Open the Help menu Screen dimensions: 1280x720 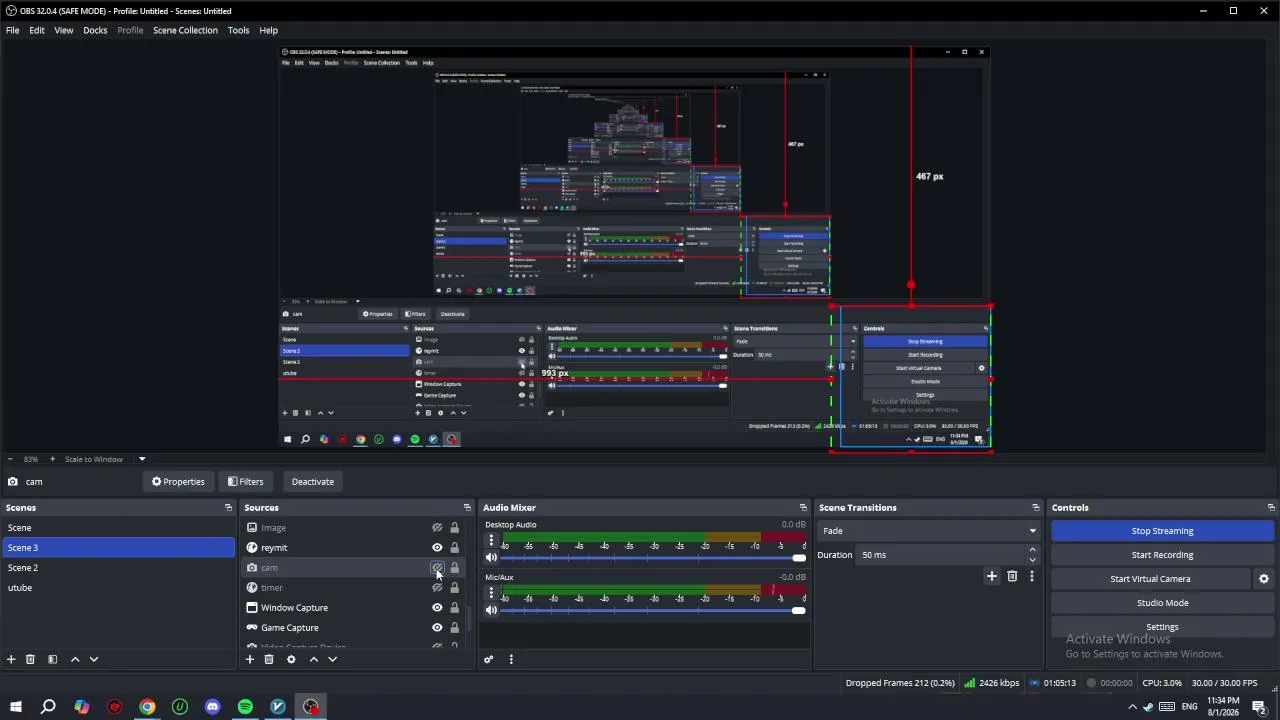269,30
